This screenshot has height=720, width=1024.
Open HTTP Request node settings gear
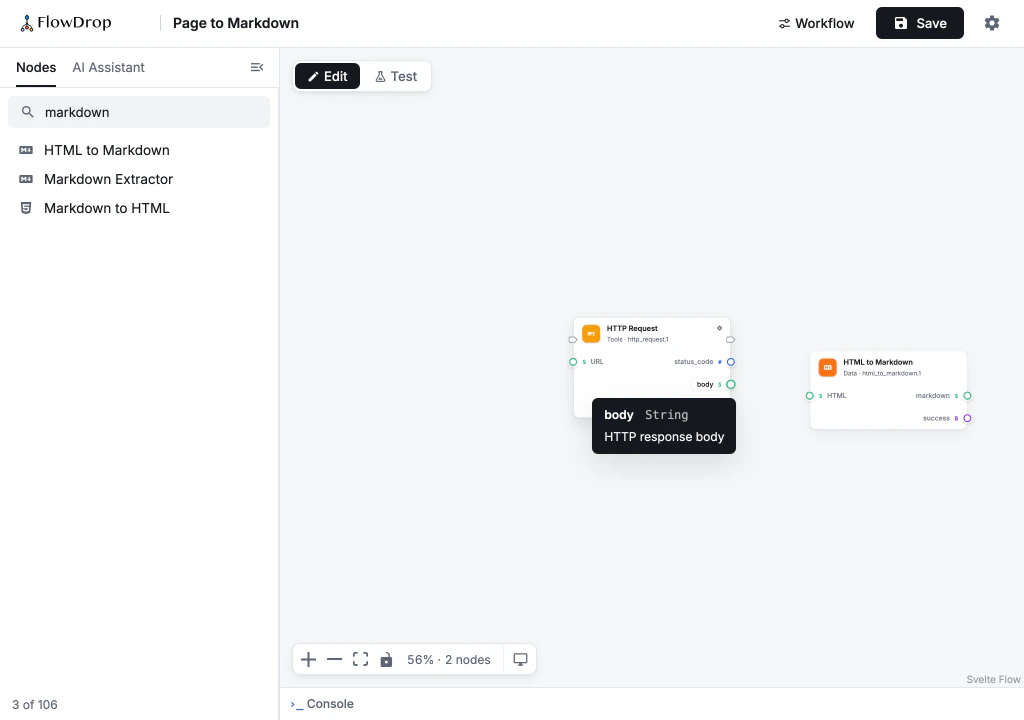coord(719,328)
